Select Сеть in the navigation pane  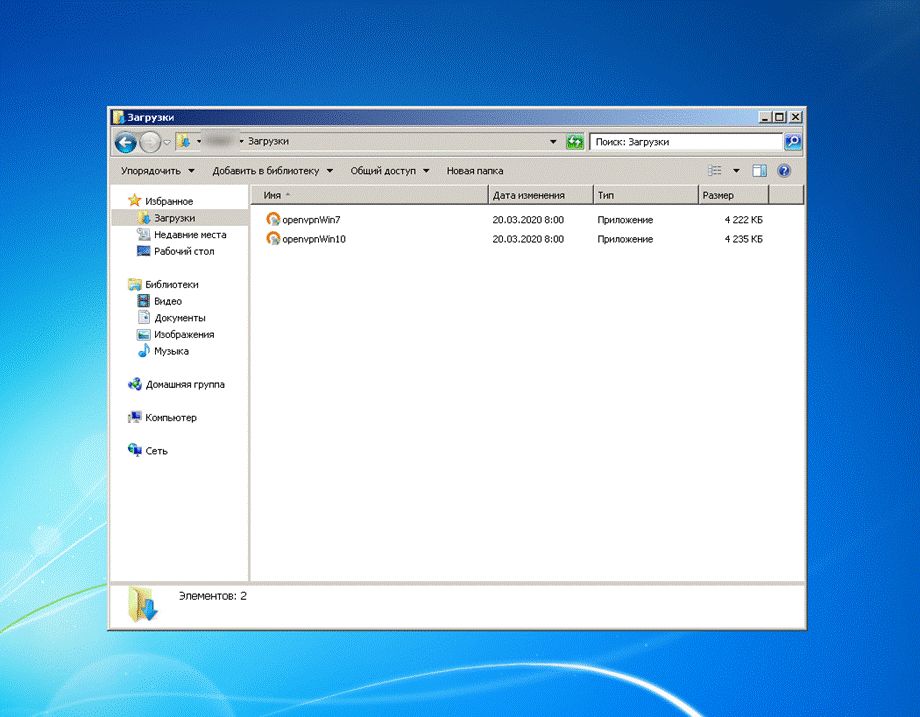[156, 451]
